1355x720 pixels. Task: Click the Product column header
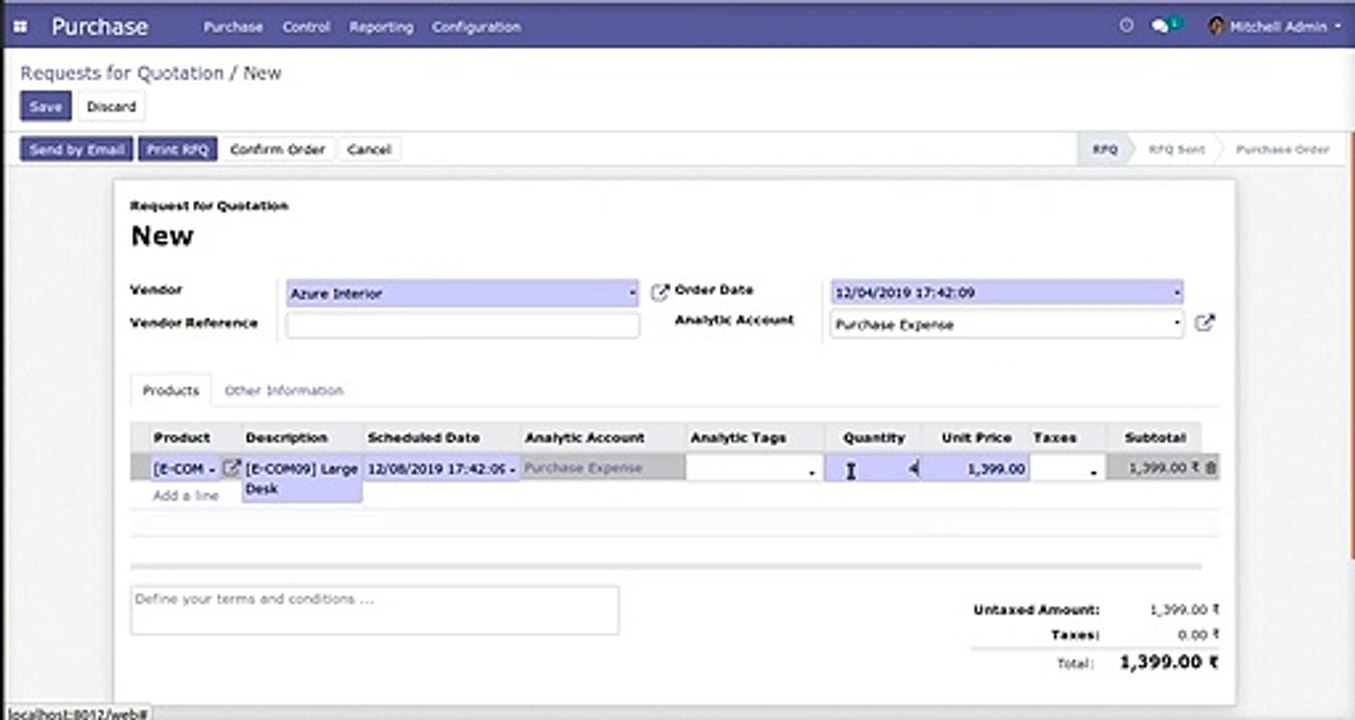(182, 437)
